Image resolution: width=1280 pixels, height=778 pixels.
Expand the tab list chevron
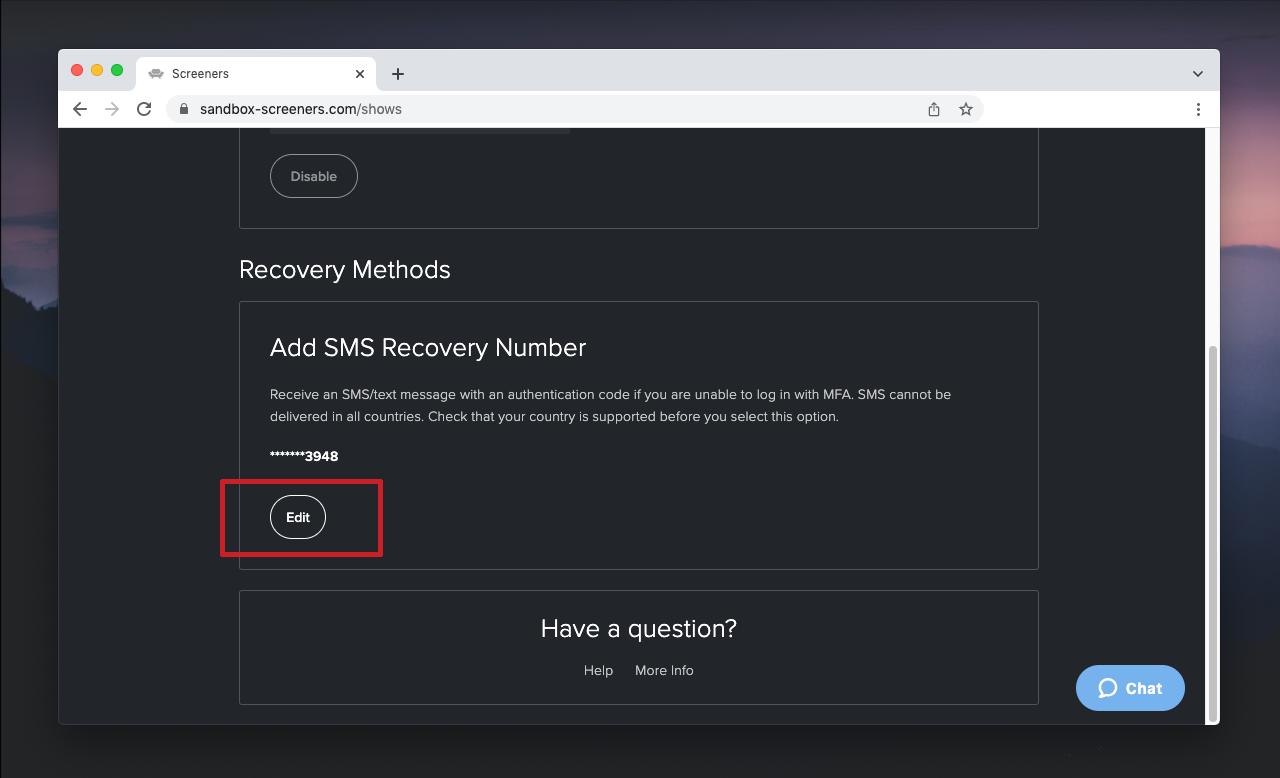click(1197, 73)
